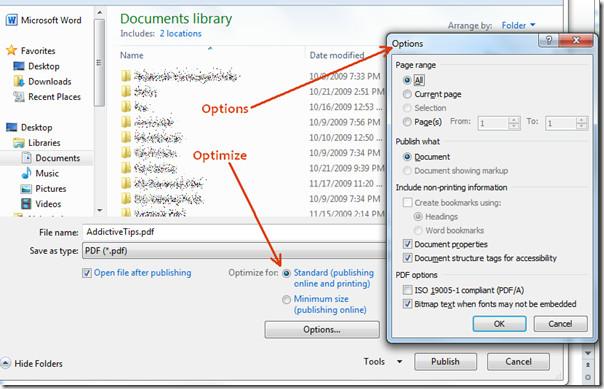Open the 2 locations link
Screen dimensions: 604x389
181,34
